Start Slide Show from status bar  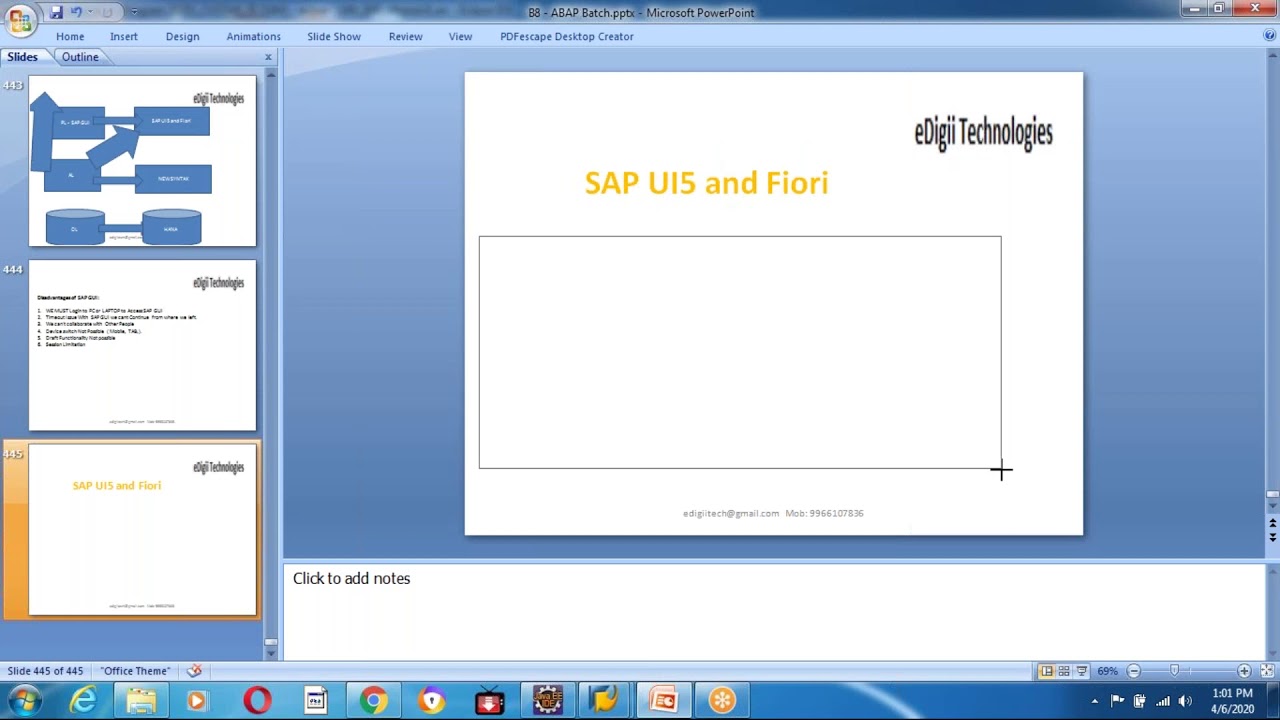[1081, 671]
